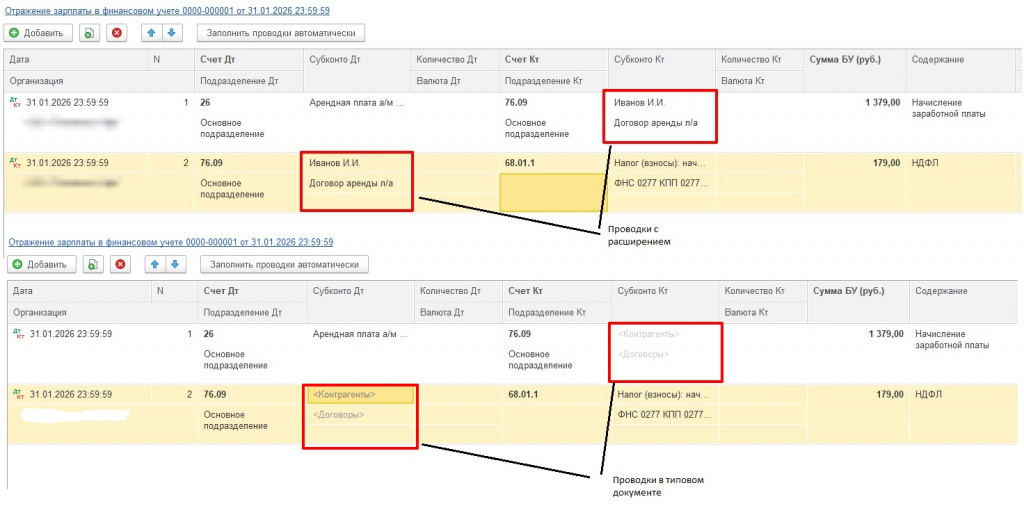Image resolution: width=1024 pixels, height=506 pixels.
Task: Select Договор аренды л/а in Начисление заработной платы row
Action: click(656, 122)
